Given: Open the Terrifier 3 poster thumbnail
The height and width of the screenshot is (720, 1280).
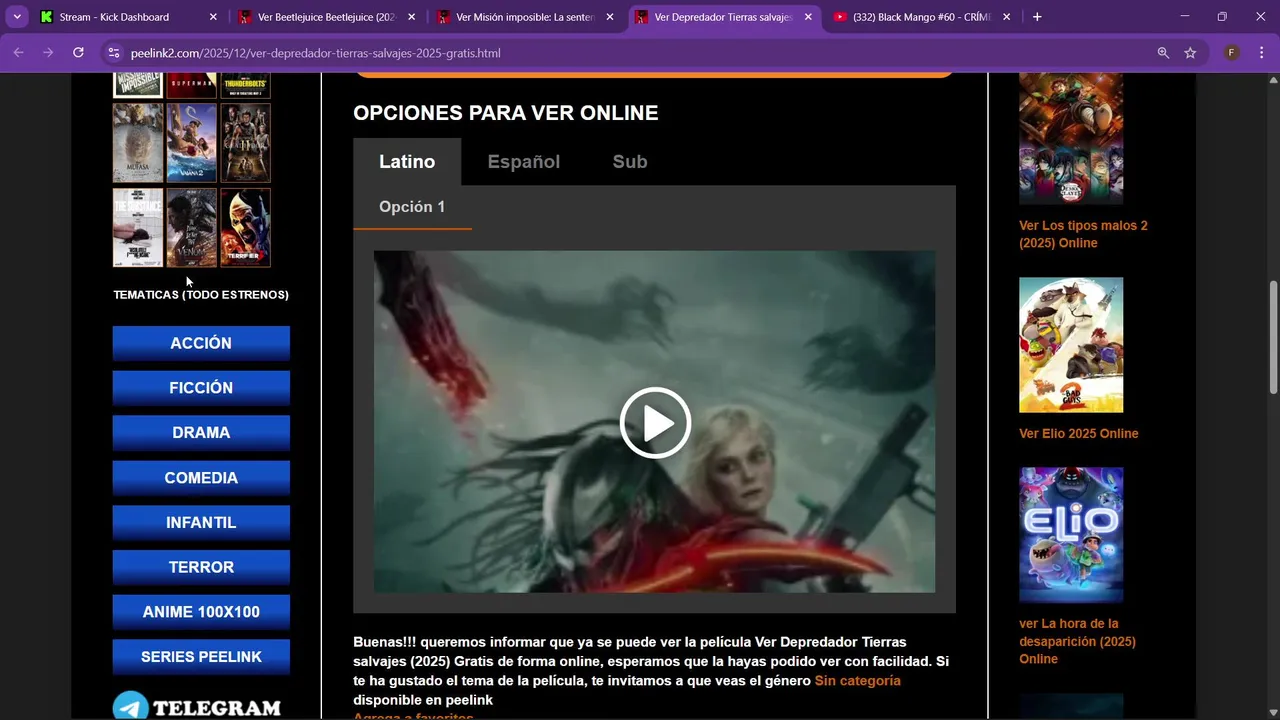Looking at the screenshot, I should (x=246, y=228).
